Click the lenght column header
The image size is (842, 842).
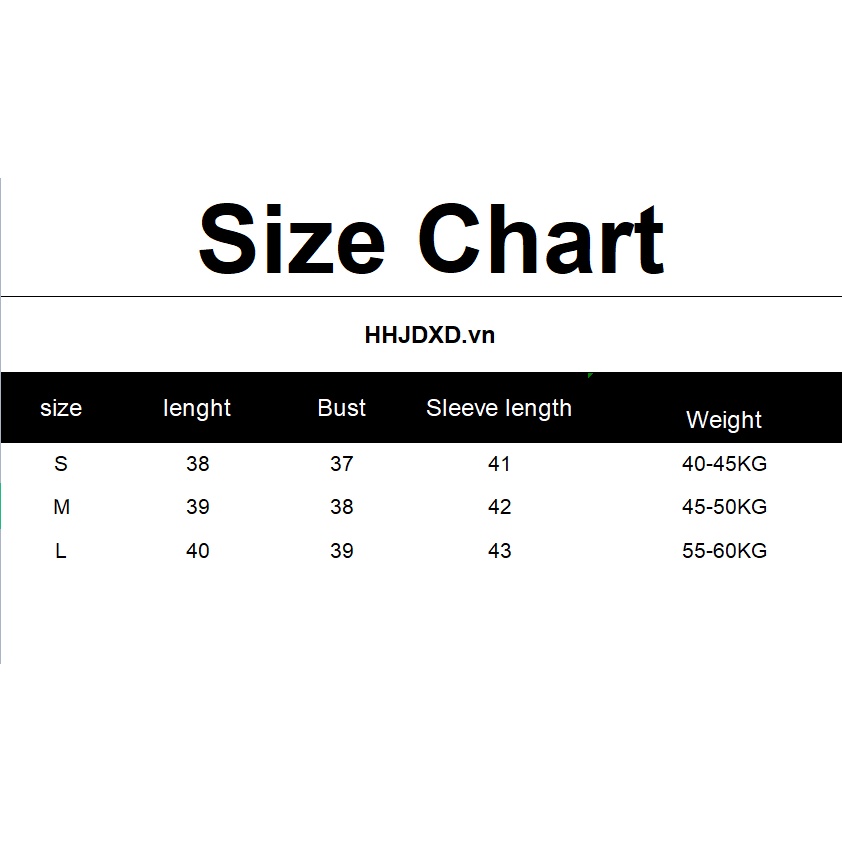(x=197, y=408)
